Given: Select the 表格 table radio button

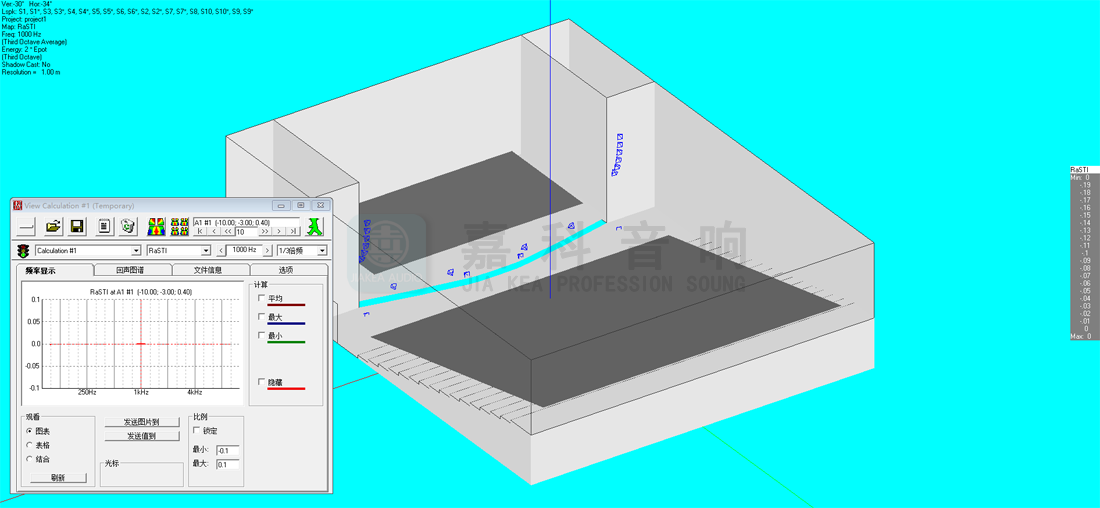Looking at the screenshot, I should 30,445.
